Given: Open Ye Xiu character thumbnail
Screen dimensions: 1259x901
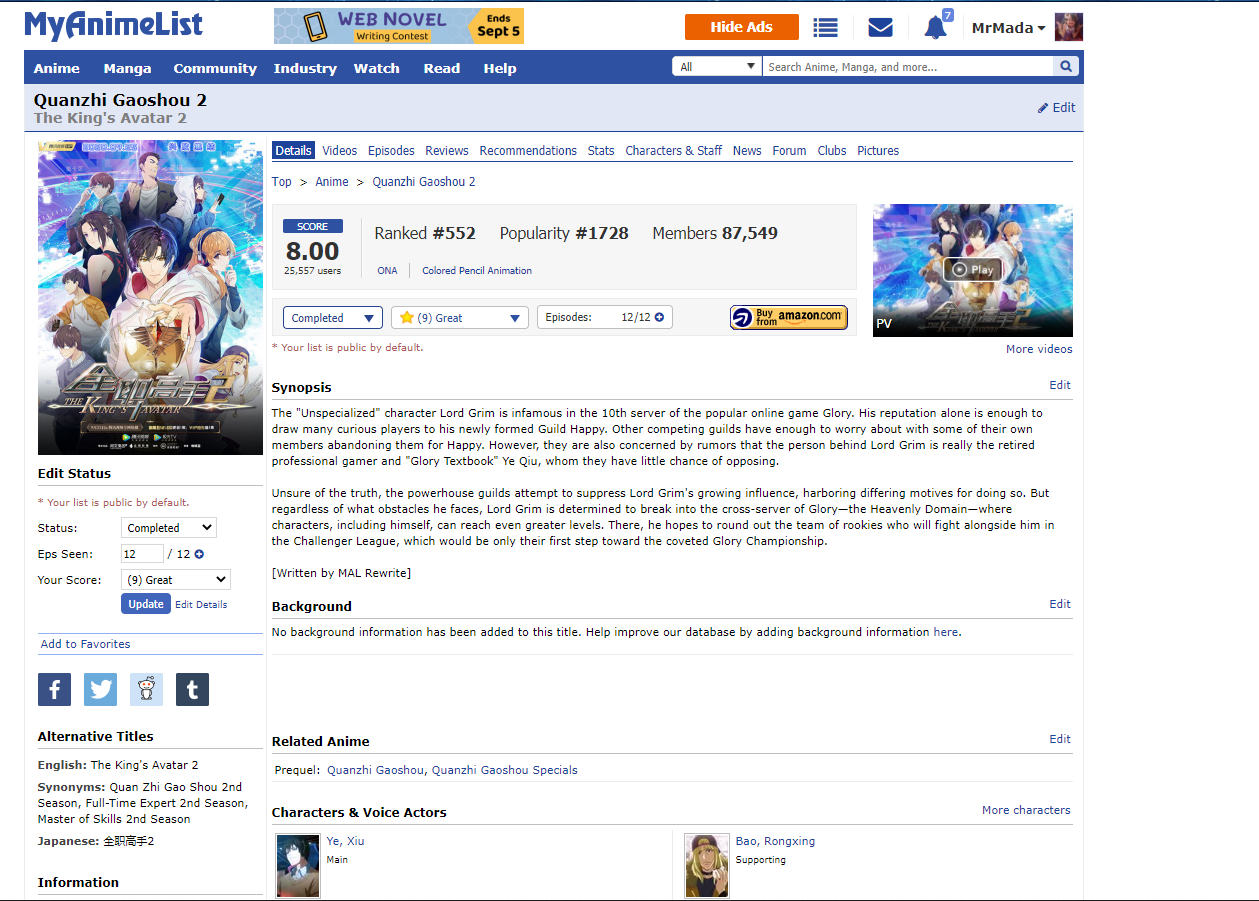Looking at the screenshot, I should coord(298,865).
